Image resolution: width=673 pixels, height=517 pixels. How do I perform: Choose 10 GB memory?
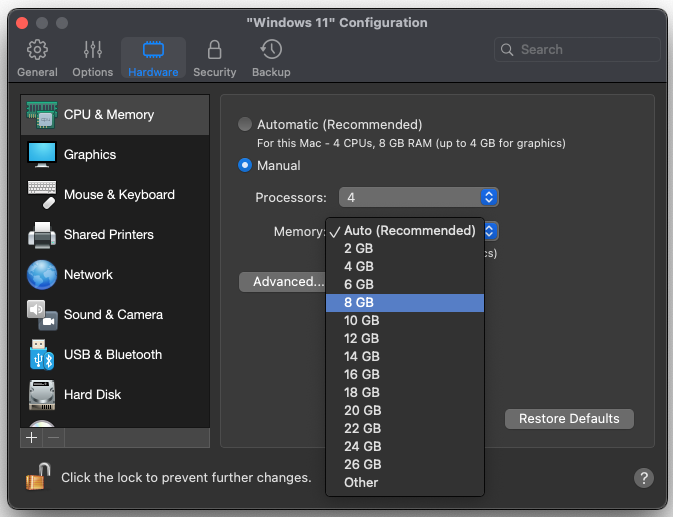tap(405, 320)
